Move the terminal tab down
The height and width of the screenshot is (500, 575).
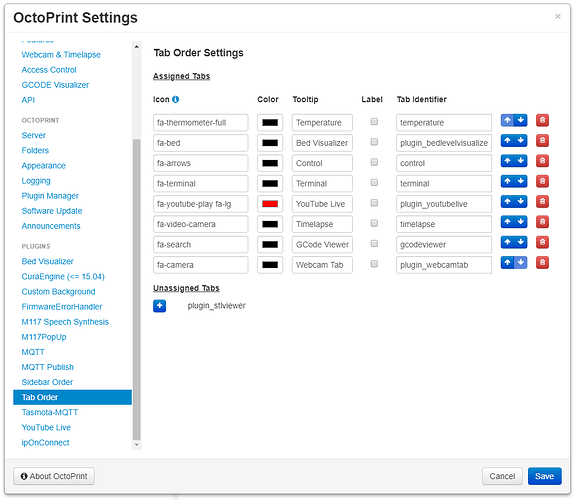(520, 181)
